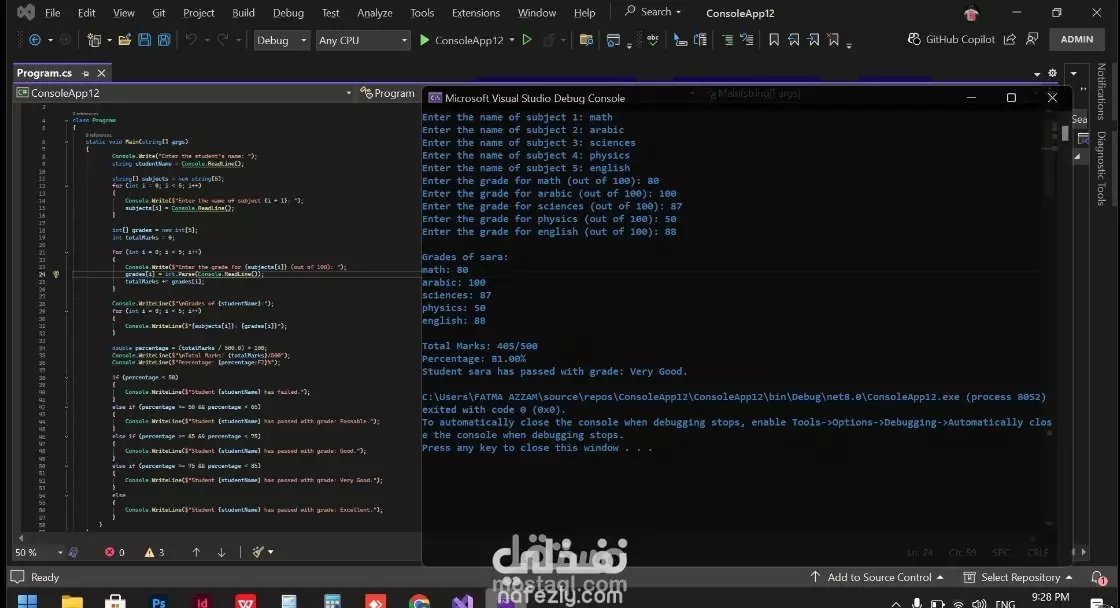
Task: Open the account profile avatar
Action: [971, 13]
